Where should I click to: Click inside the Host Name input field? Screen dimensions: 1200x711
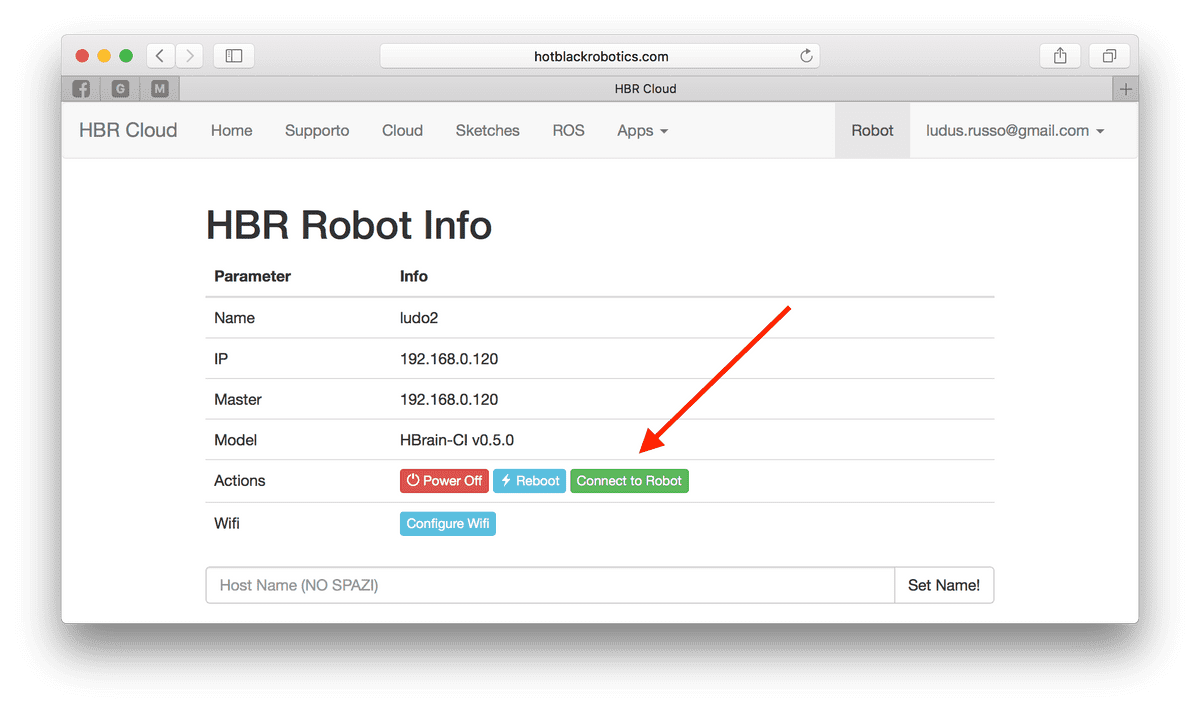click(x=550, y=585)
